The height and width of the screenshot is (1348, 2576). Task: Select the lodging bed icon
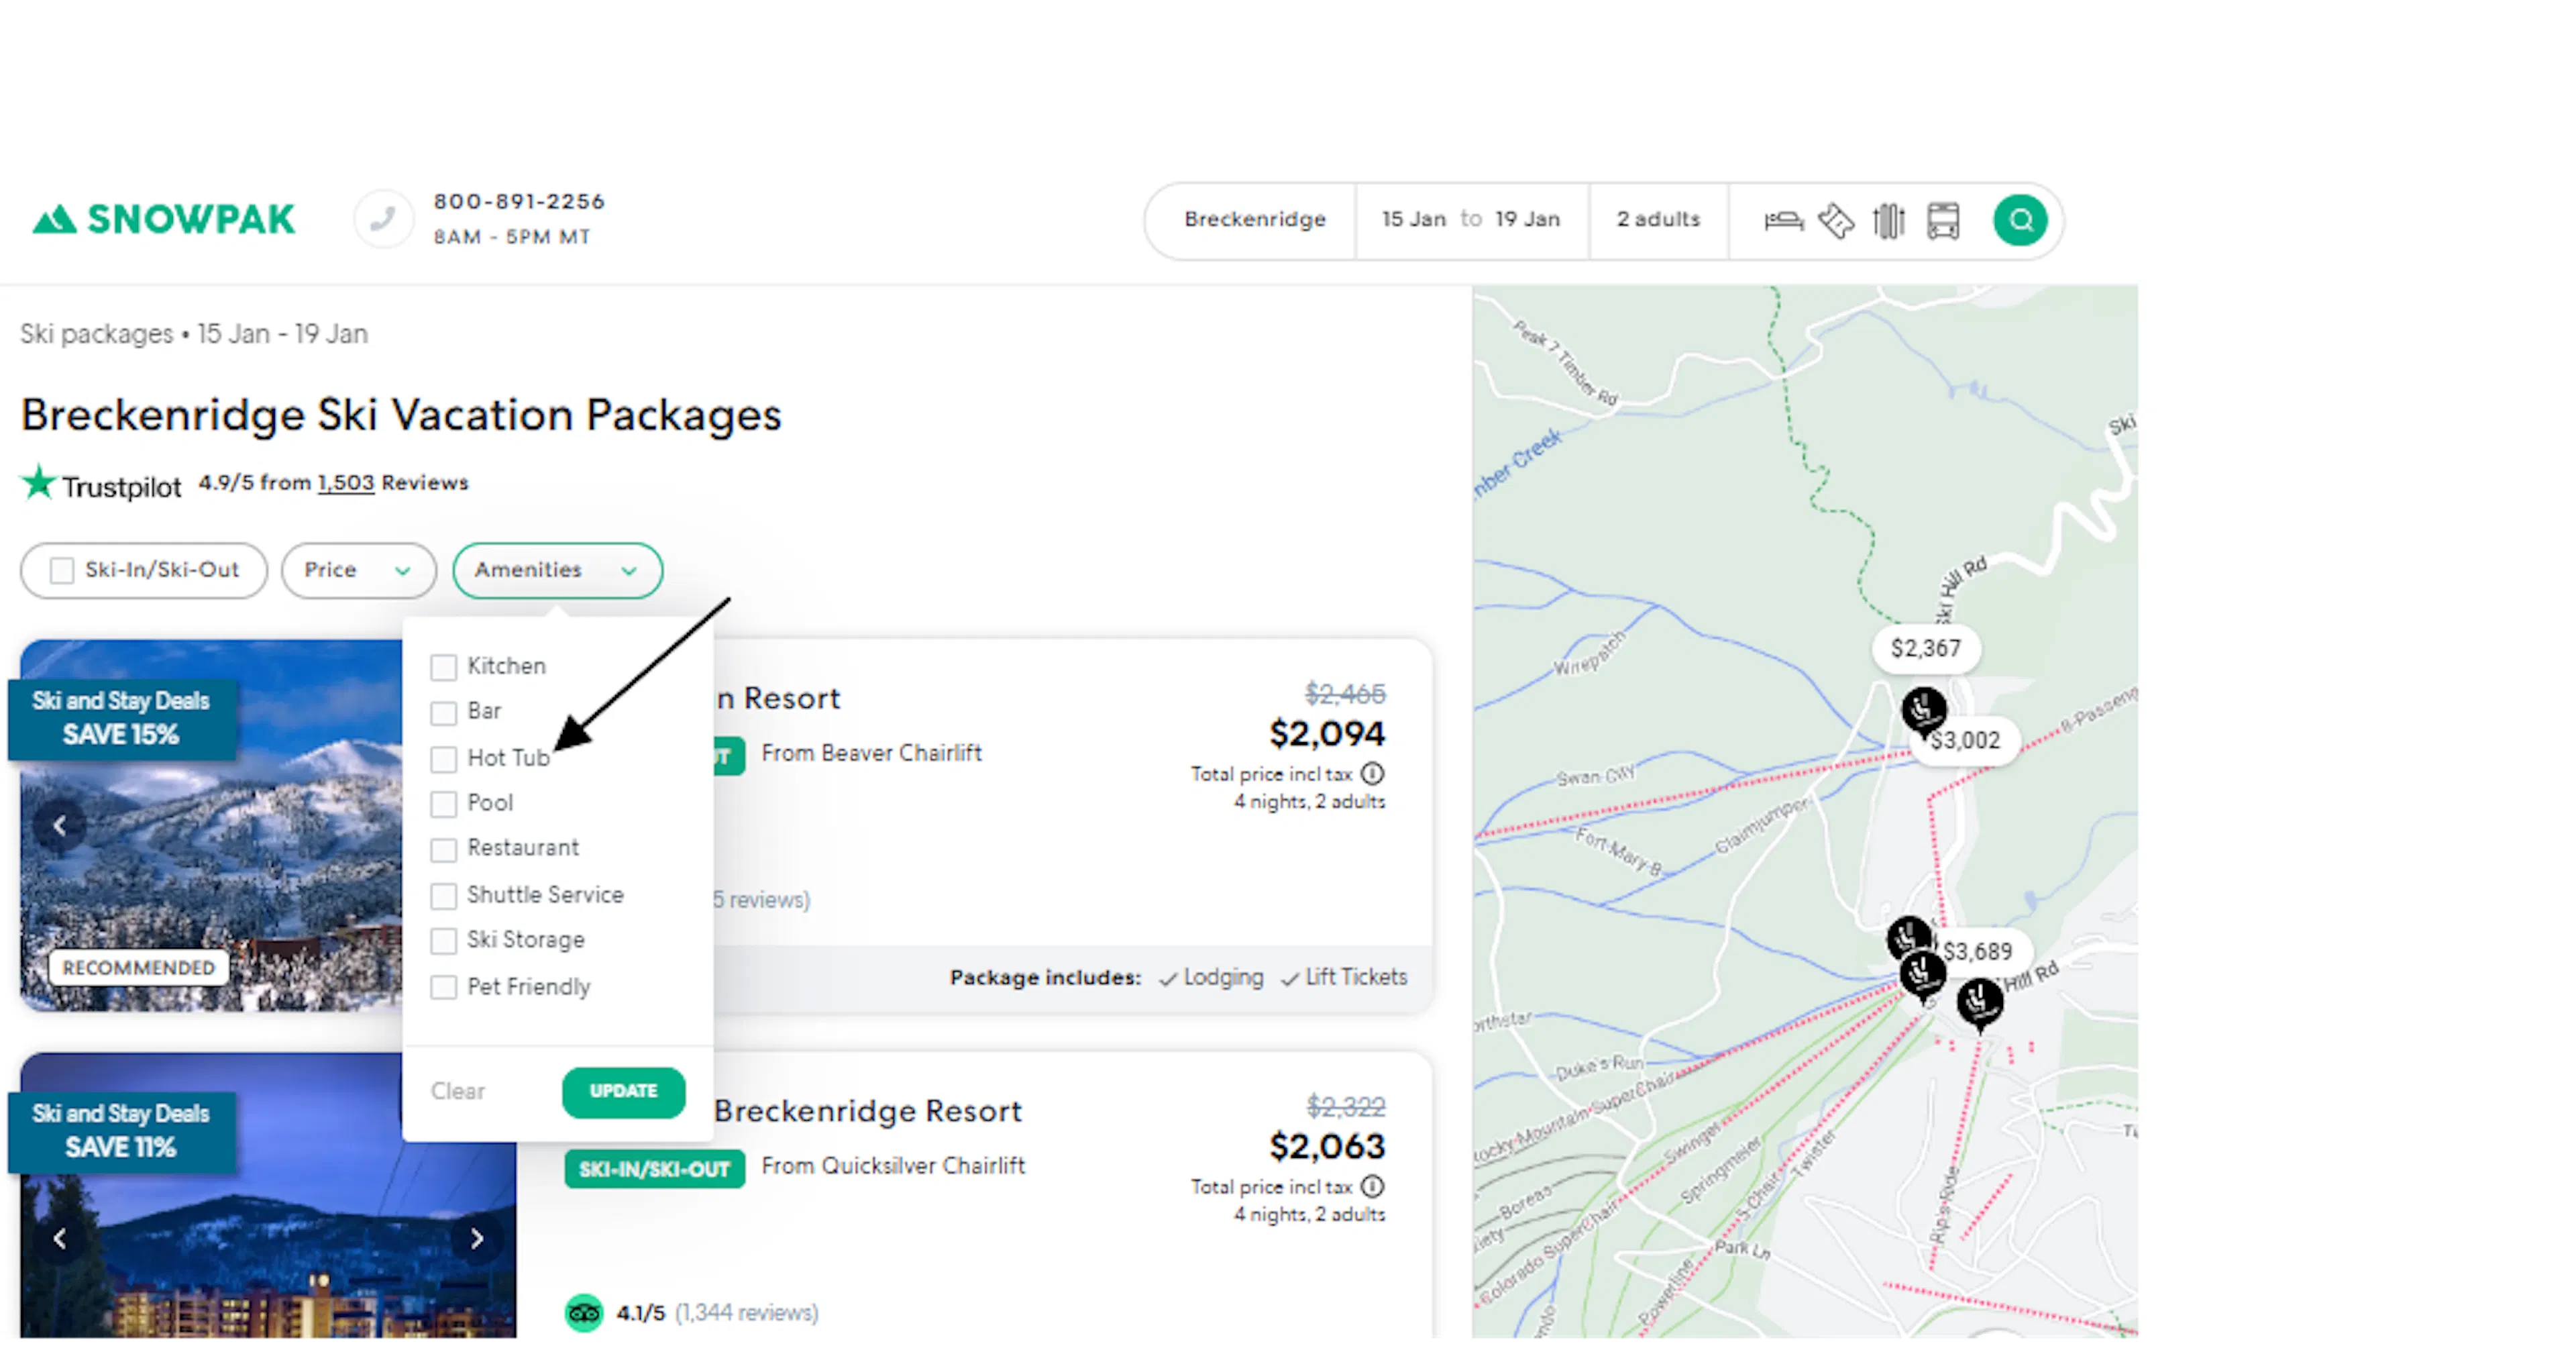[x=1783, y=220]
